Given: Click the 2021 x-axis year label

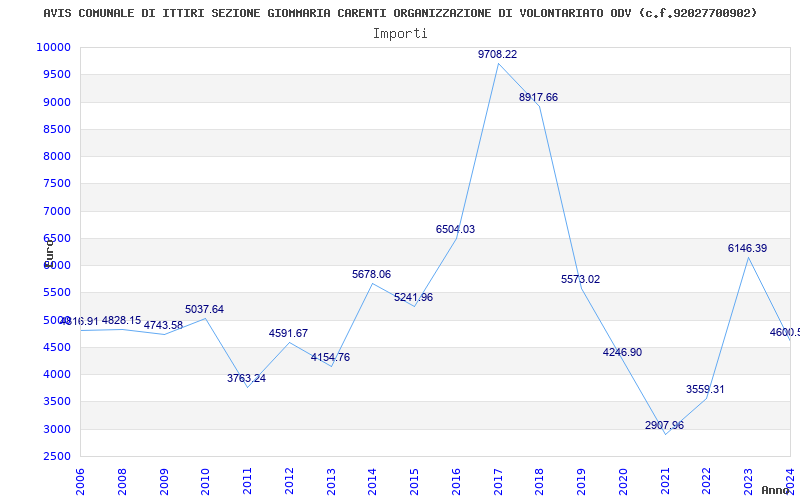Looking at the screenshot, I should (x=665, y=482).
